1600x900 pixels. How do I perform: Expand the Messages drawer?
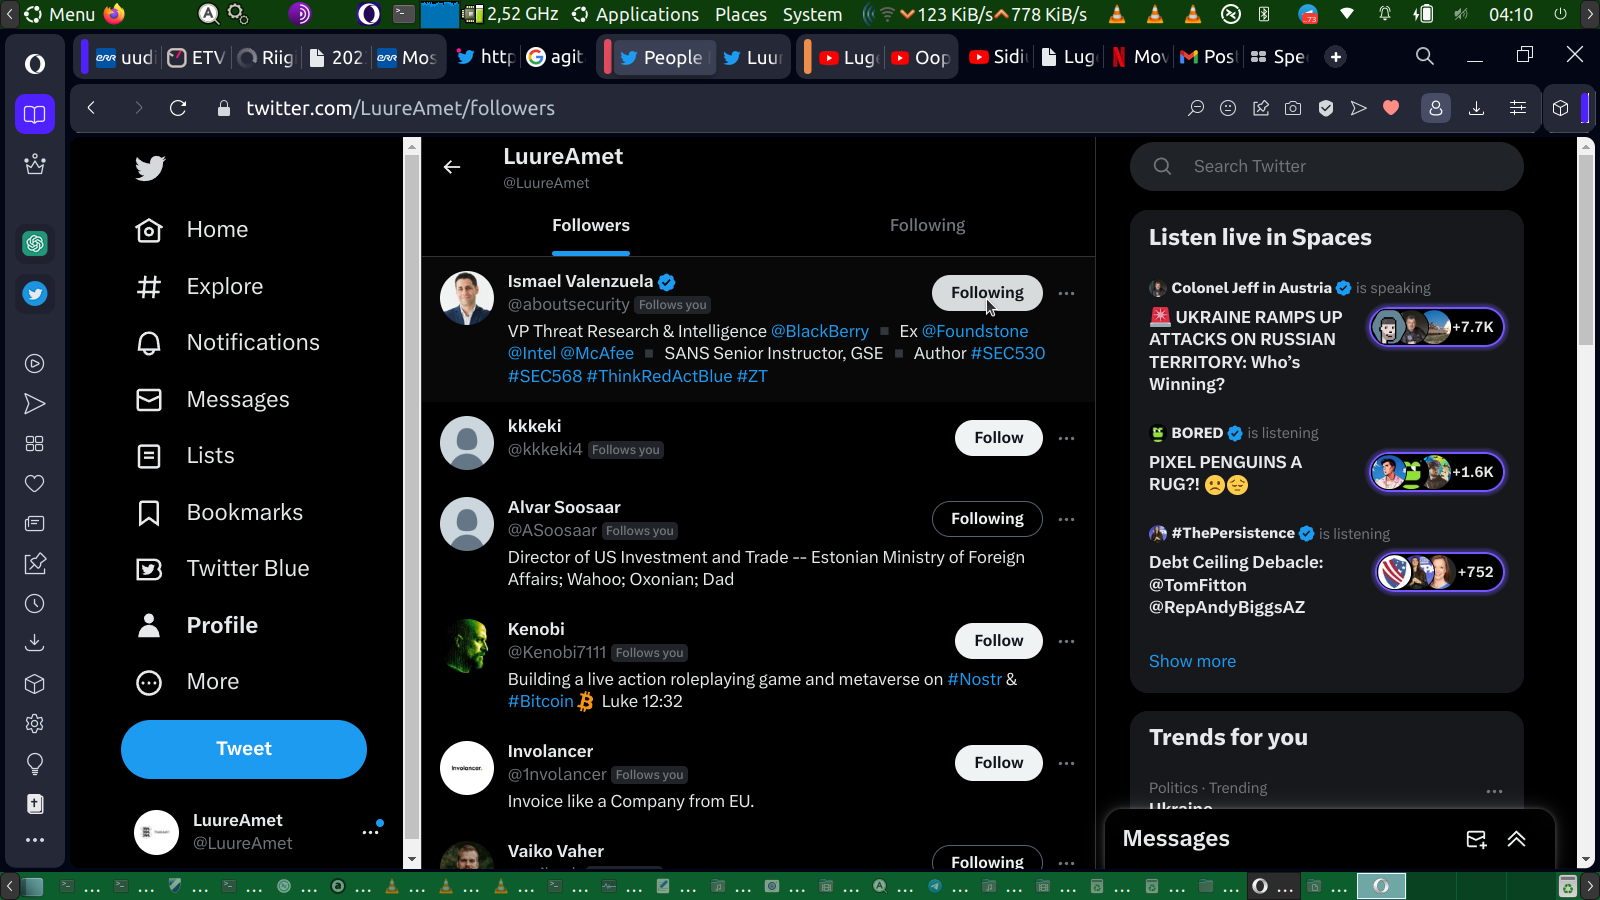coord(1517,839)
